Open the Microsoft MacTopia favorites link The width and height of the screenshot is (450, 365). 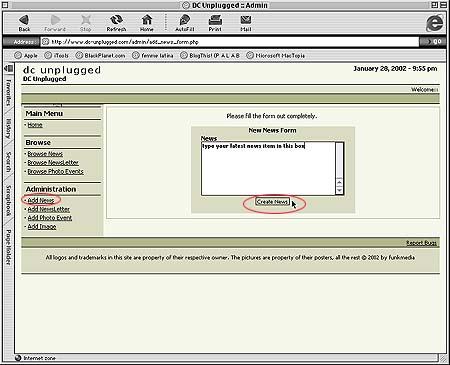click(276, 55)
